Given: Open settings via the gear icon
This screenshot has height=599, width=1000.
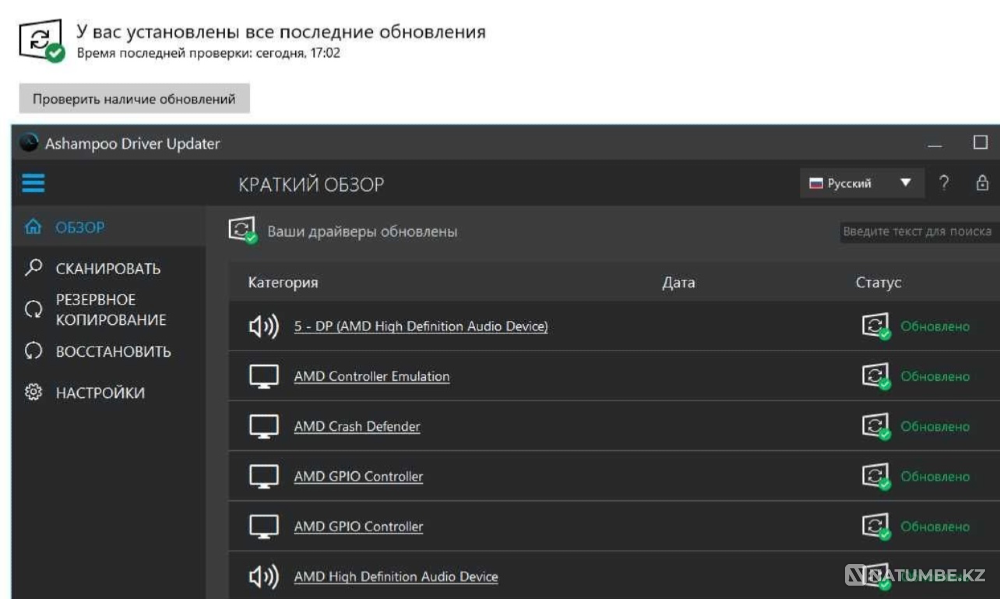Looking at the screenshot, I should pyautogui.click(x=31, y=392).
